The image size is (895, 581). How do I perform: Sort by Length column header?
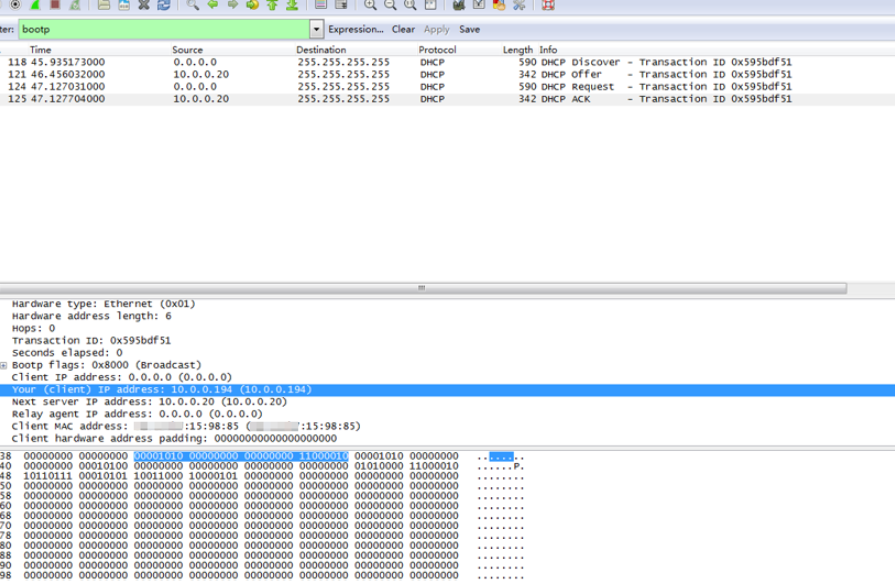tap(518, 50)
